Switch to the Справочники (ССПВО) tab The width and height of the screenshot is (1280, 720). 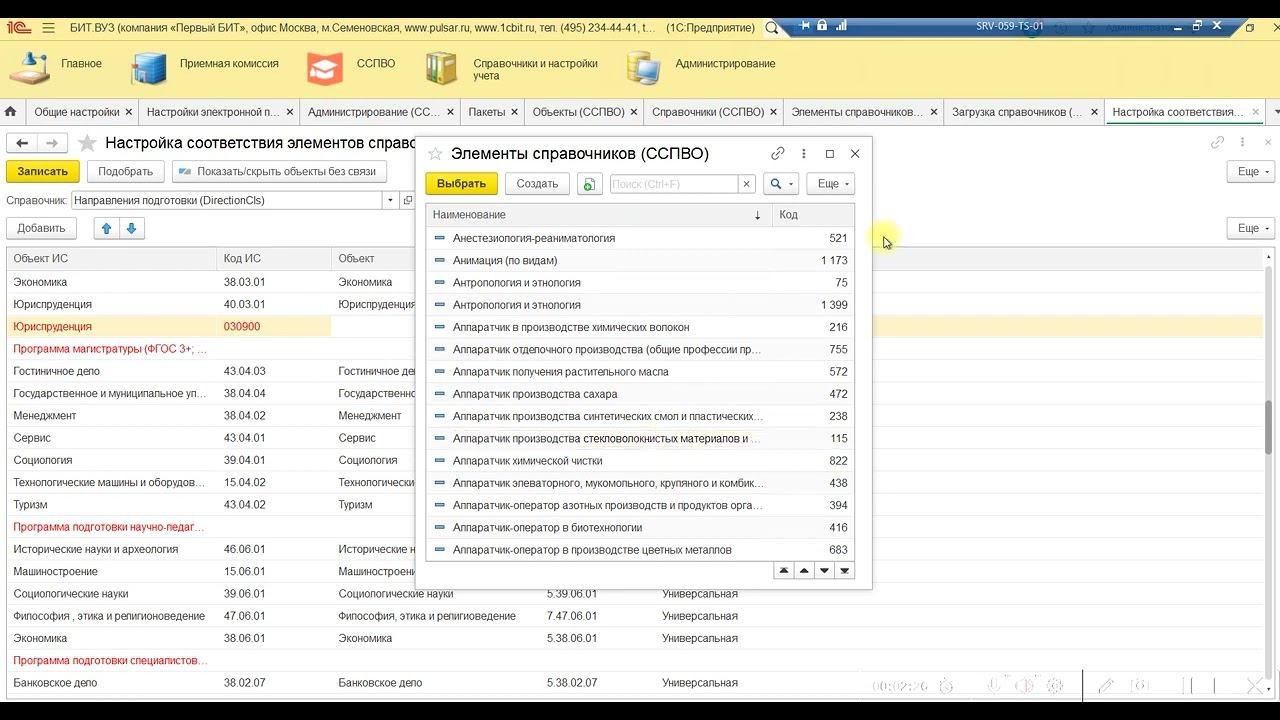click(x=708, y=112)
